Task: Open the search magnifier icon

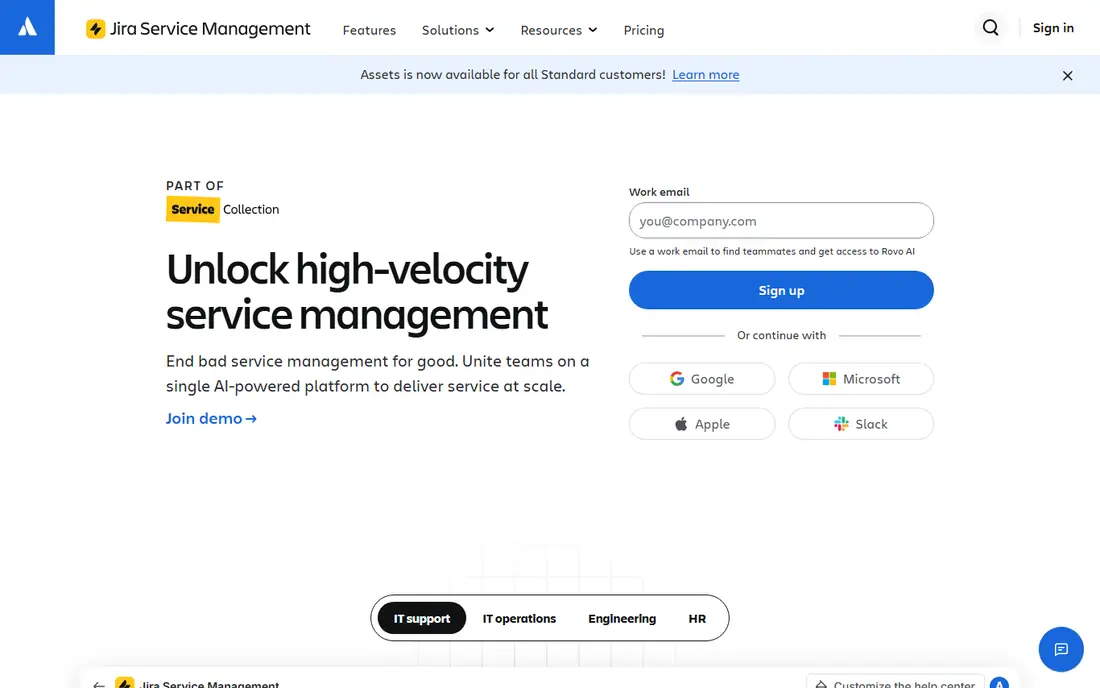Action: [x=991, y=28]
